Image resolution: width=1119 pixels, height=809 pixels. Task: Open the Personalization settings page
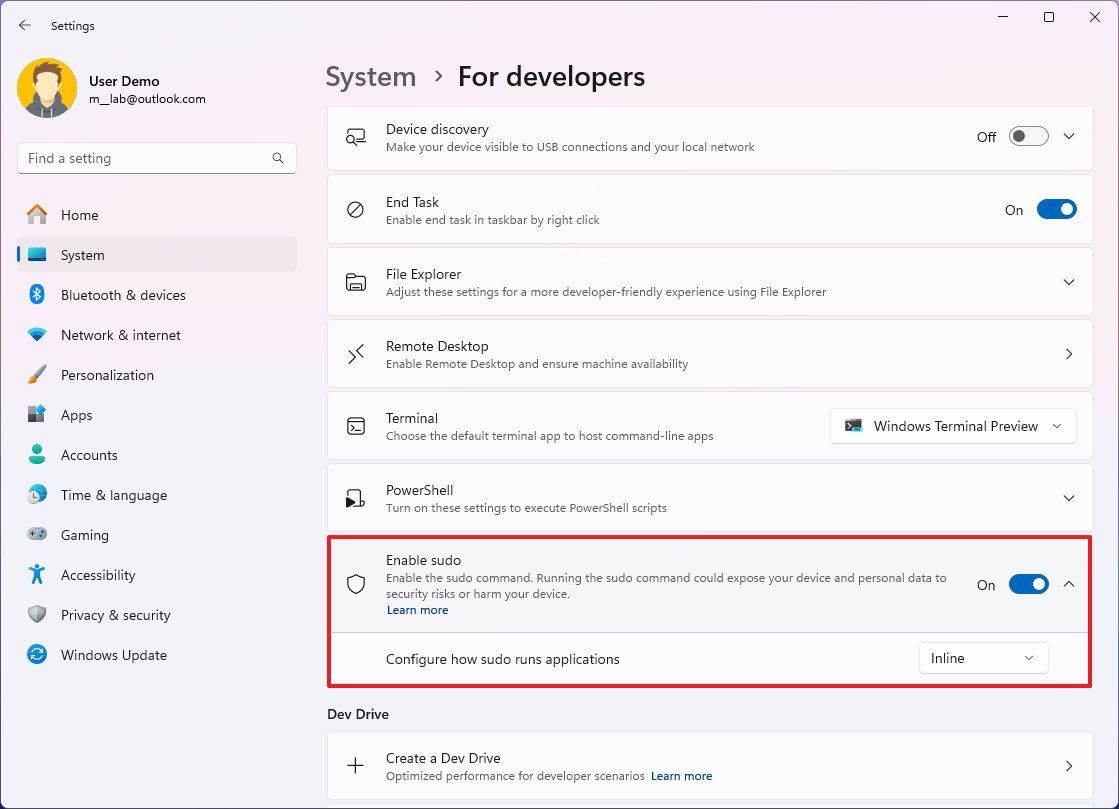point(107,375)
